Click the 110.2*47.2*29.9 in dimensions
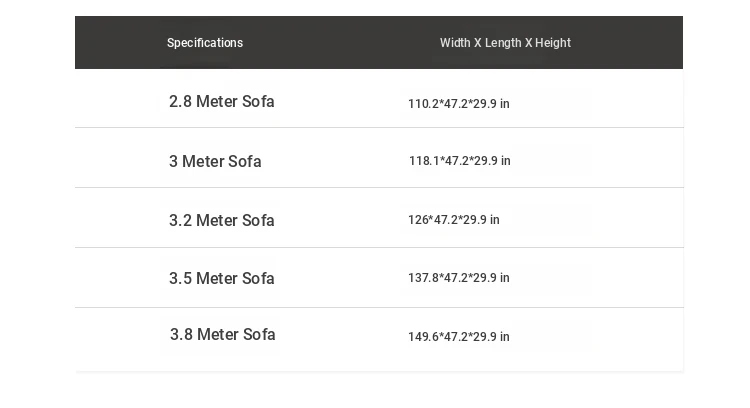The height and width of the screenshot is (408, 750). point(458,104)
